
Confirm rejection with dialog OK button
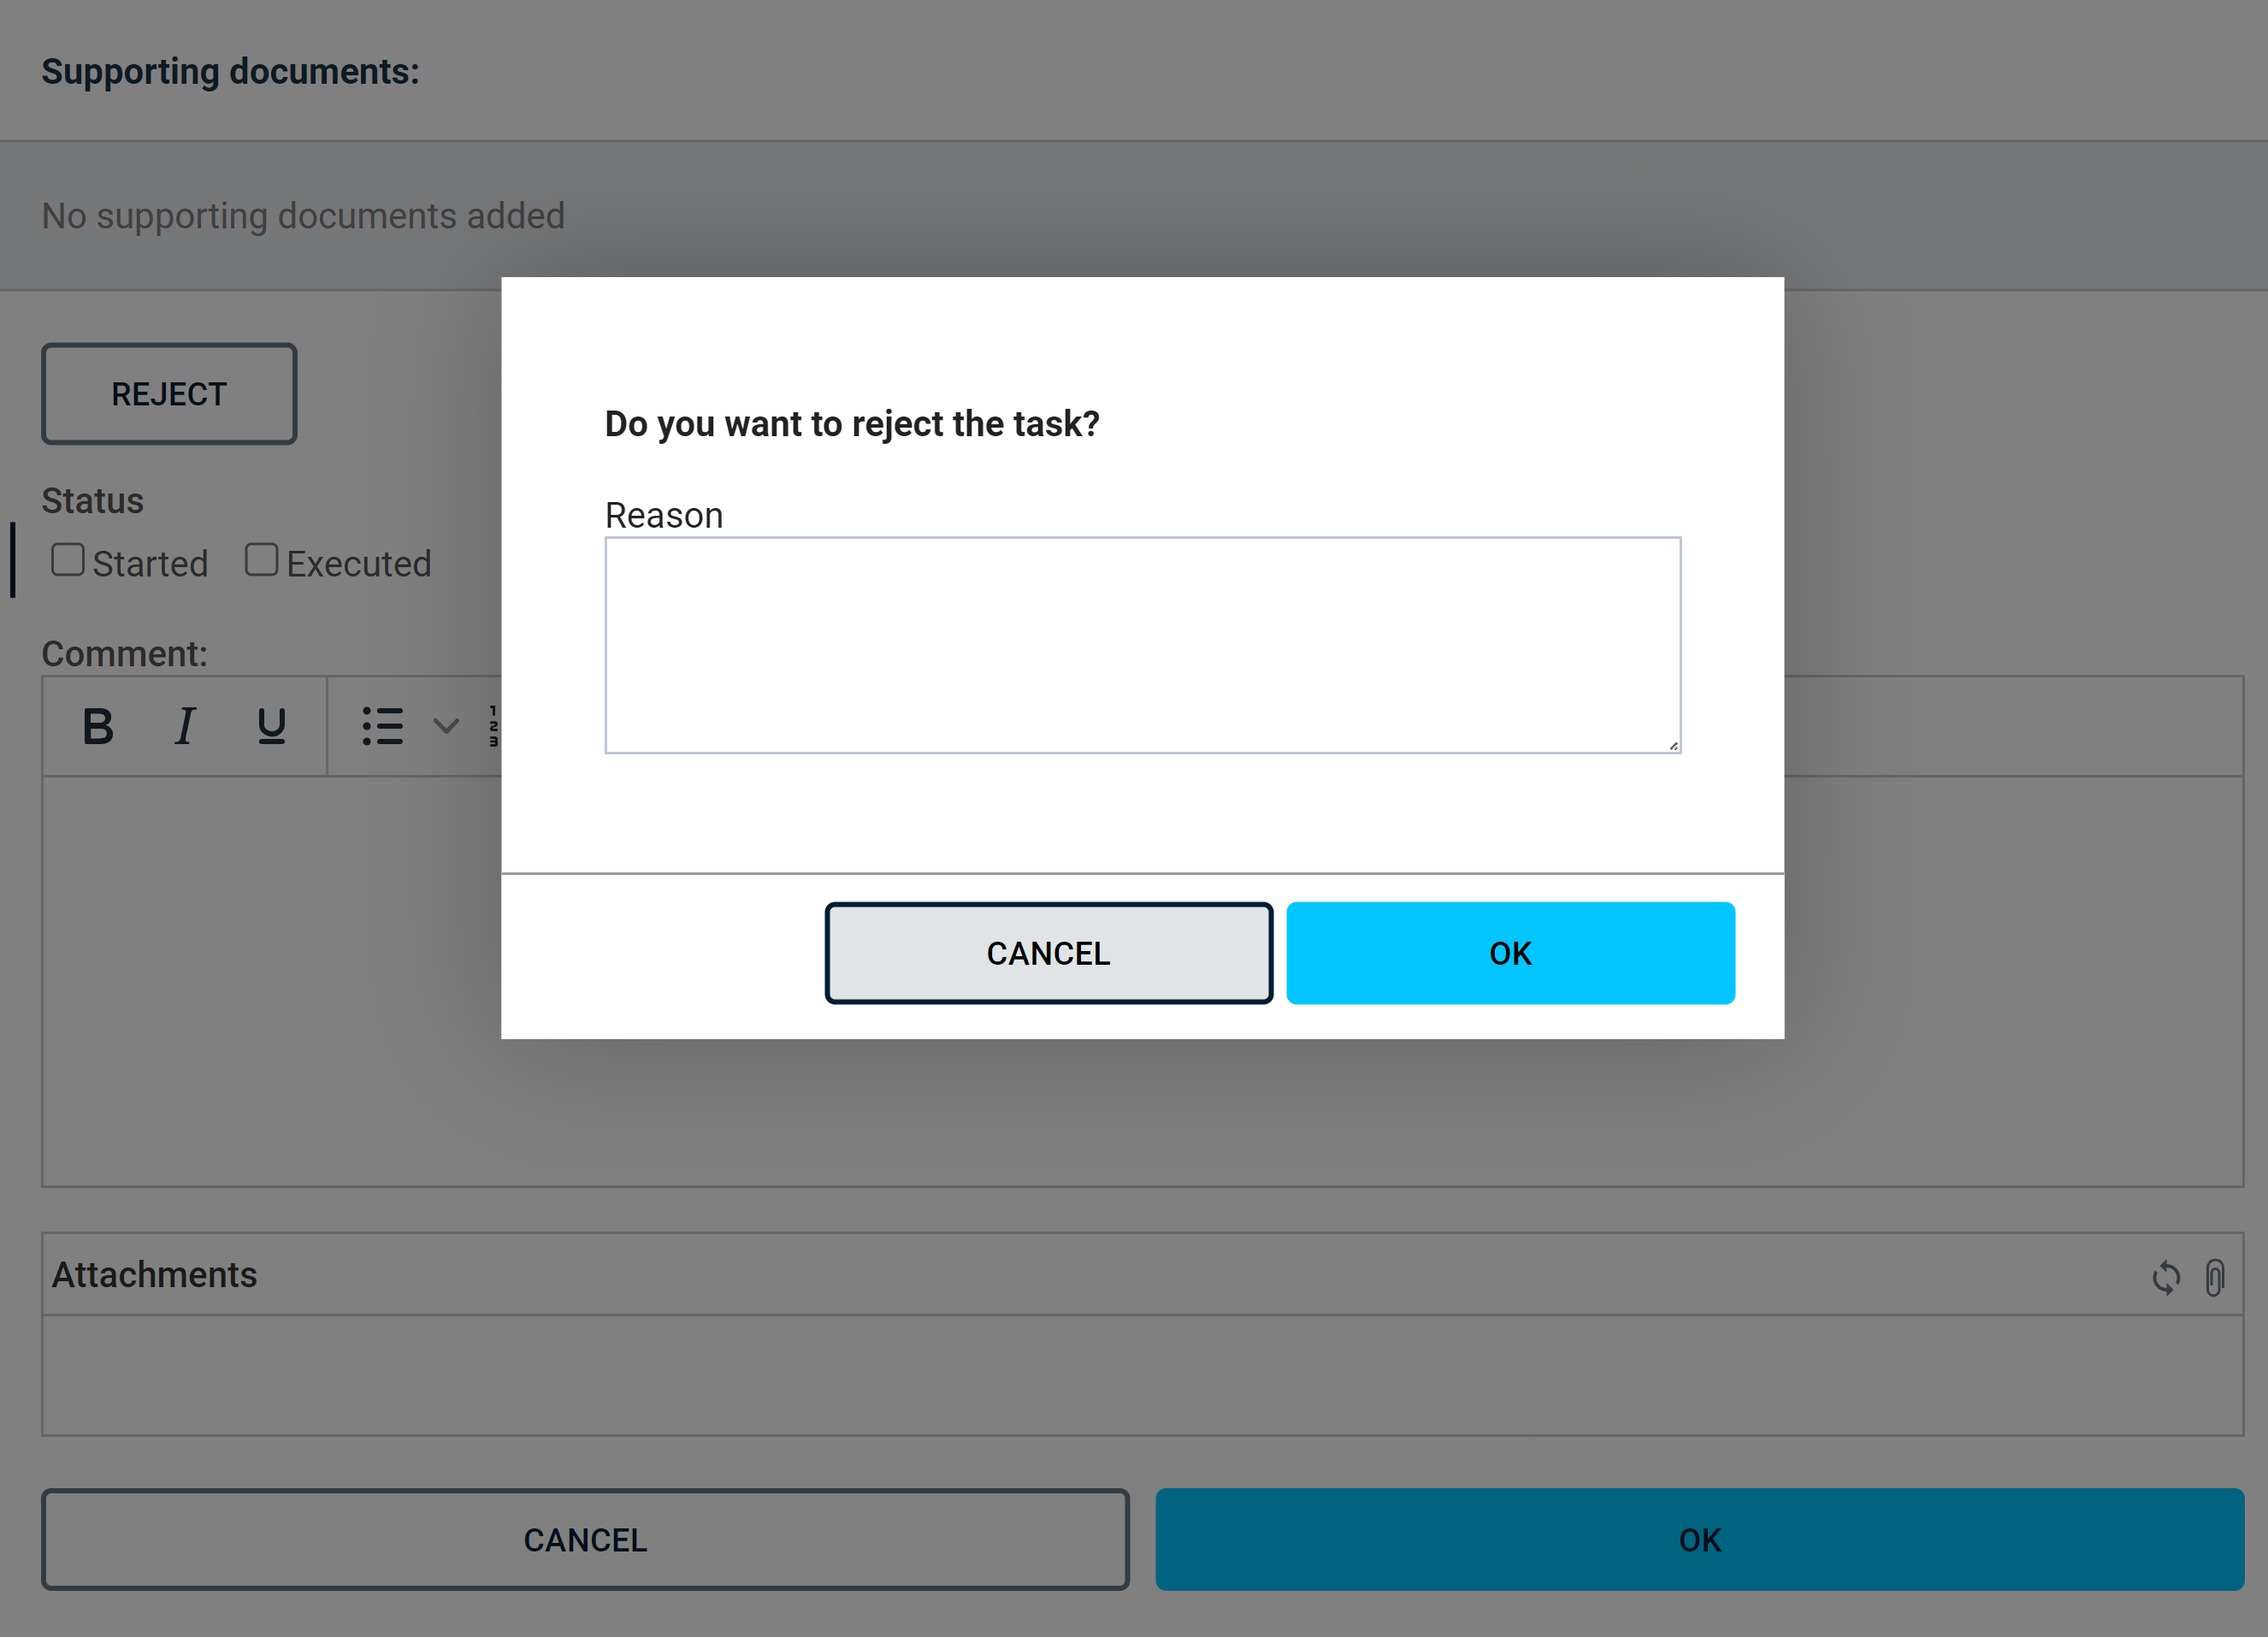1510,953
